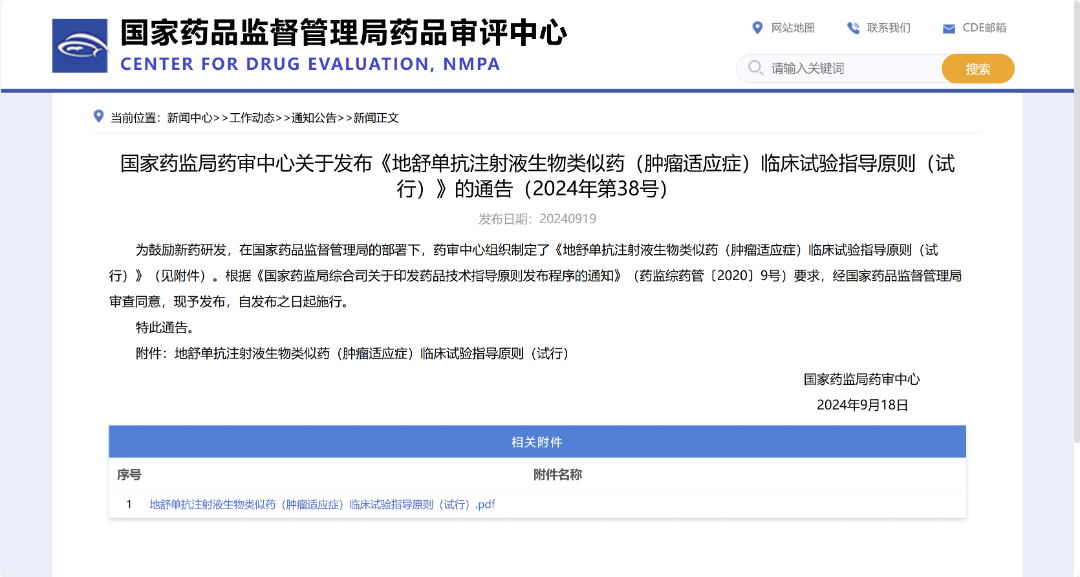Open the 联系我们 link

(x=888, y=28)
